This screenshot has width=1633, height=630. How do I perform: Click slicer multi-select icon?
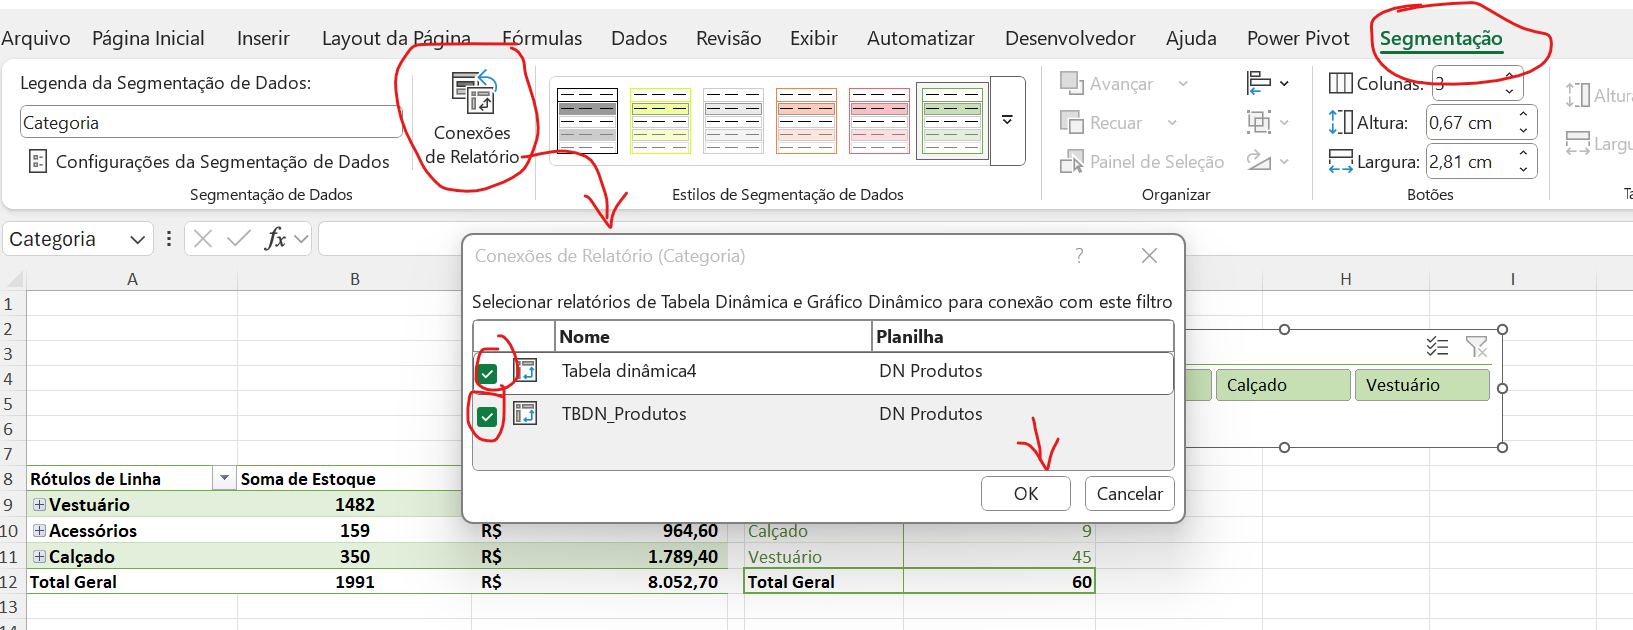click(x=1437, y=346)
